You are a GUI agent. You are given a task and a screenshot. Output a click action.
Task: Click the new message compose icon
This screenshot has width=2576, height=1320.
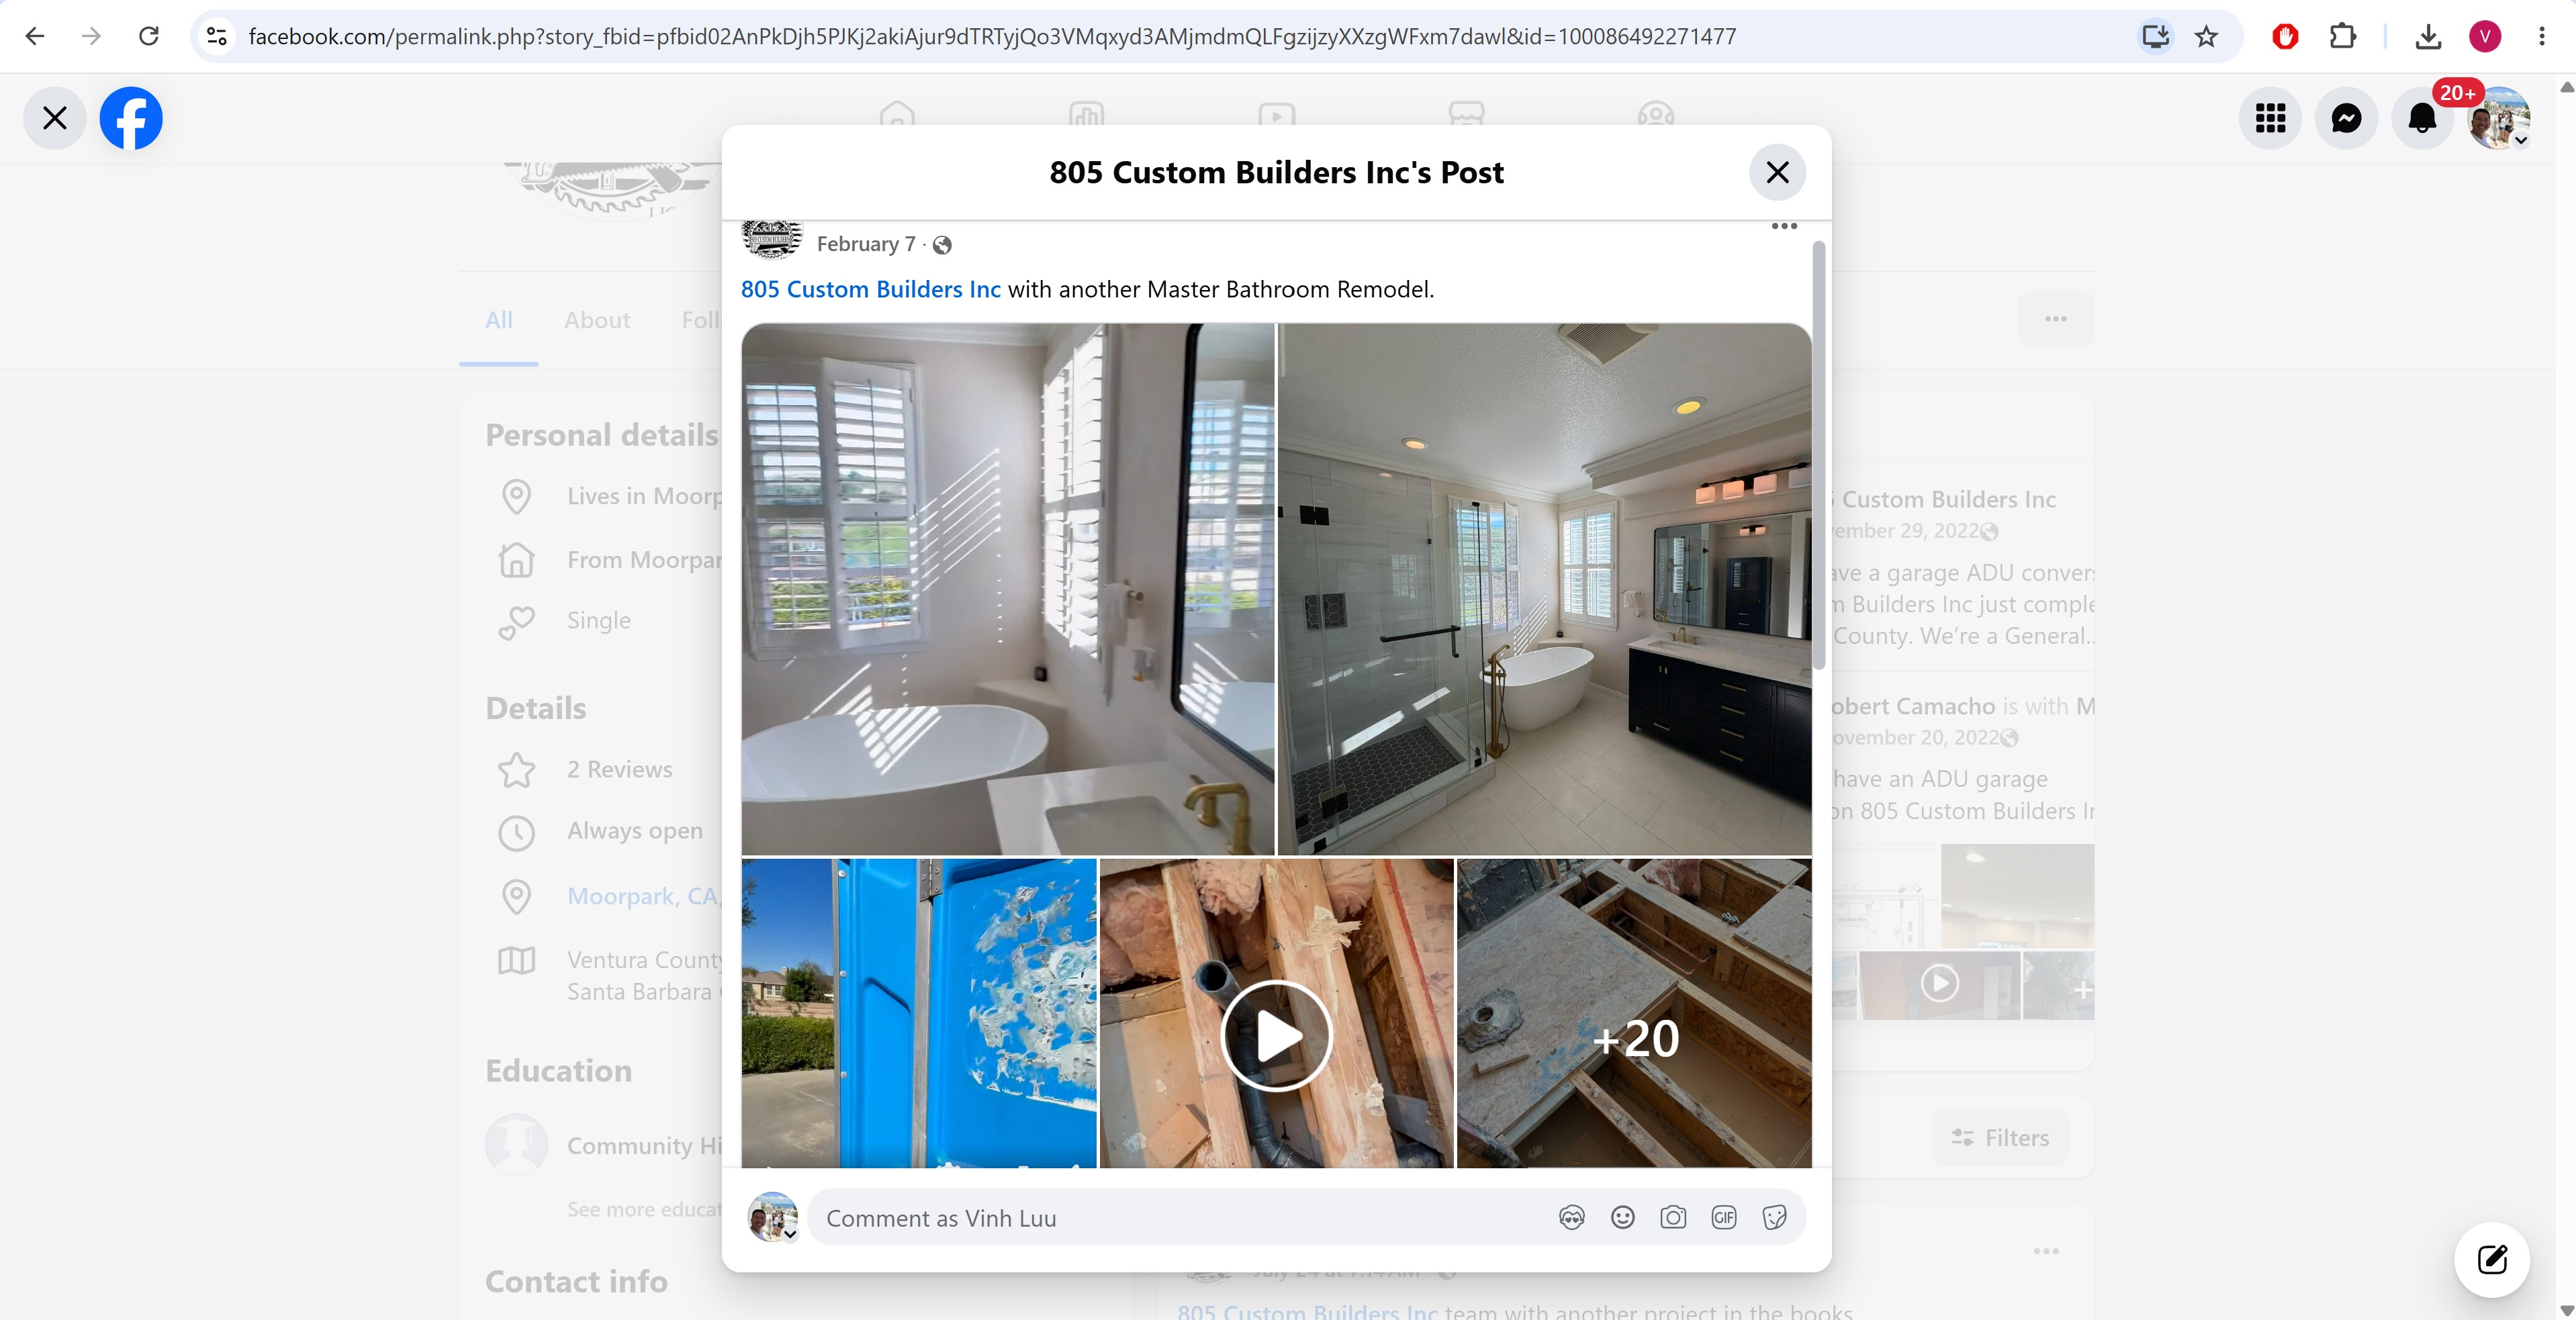coord(2492,1259)
